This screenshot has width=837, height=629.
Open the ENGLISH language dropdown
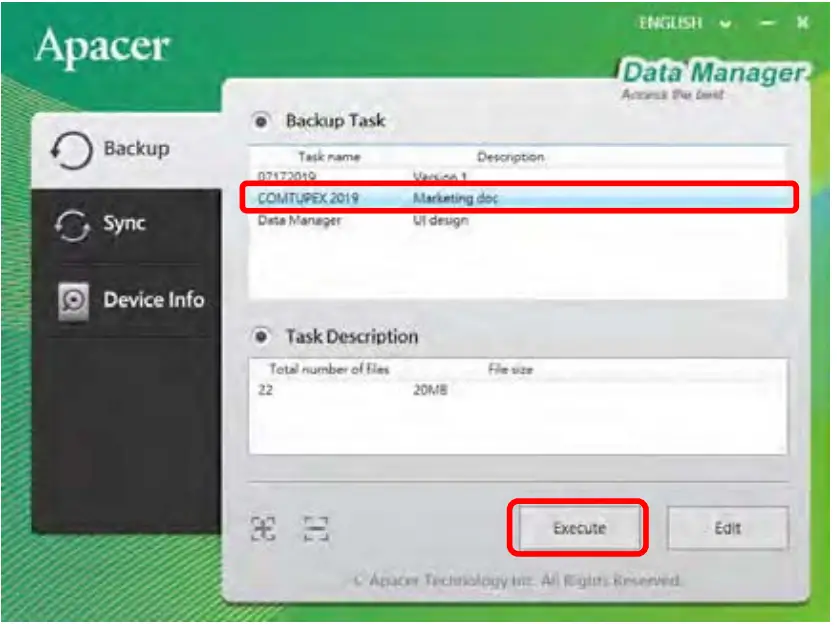(x=685, y=23)
